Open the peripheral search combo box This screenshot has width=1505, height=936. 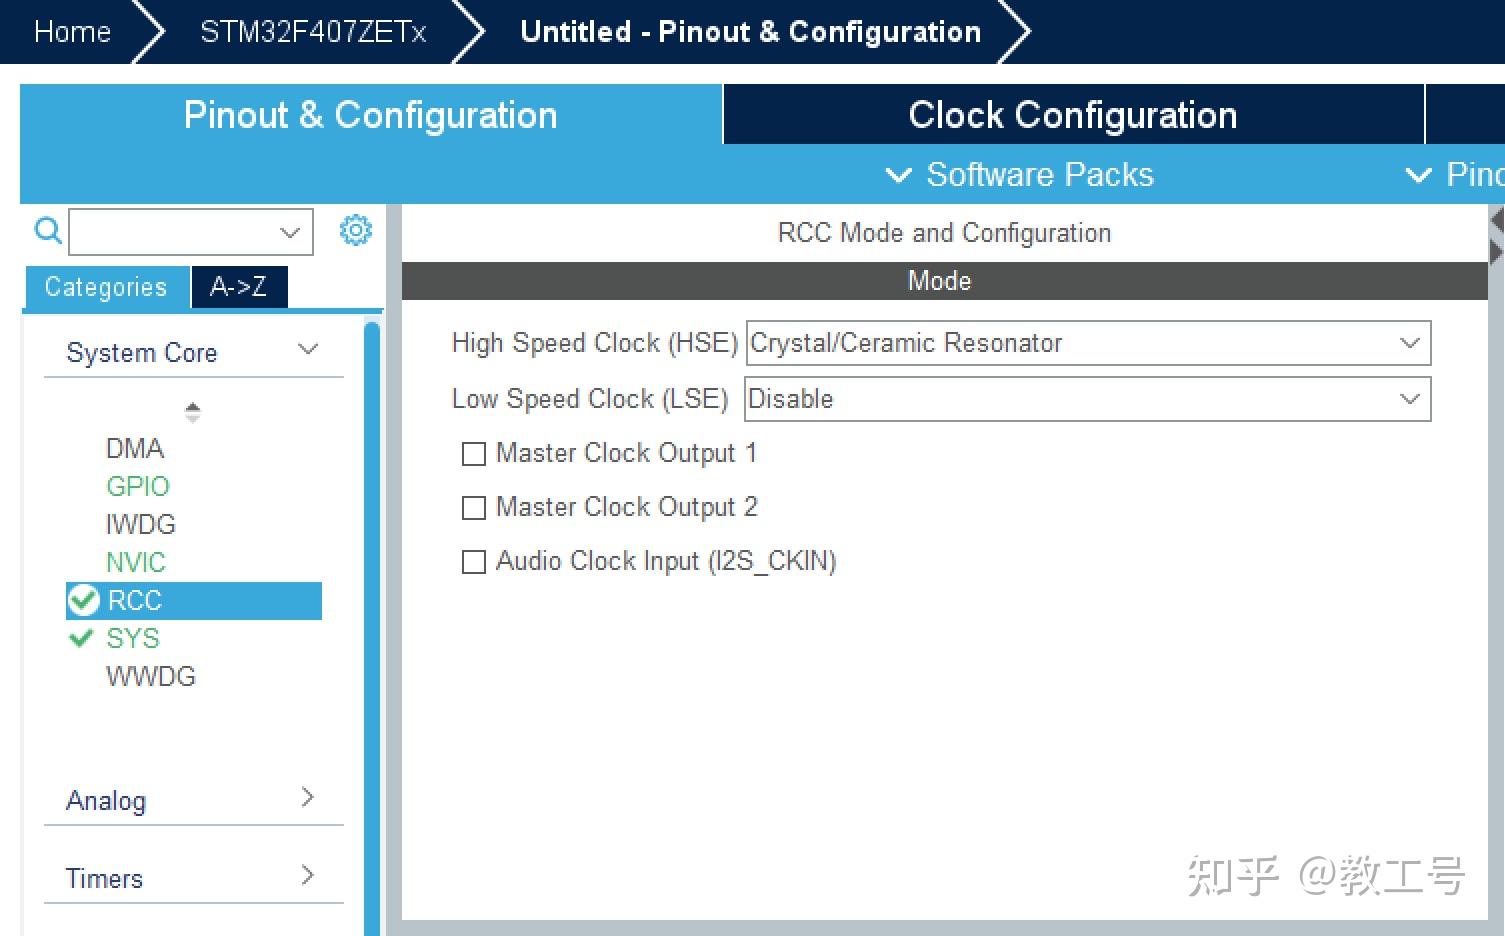[190, 232]
